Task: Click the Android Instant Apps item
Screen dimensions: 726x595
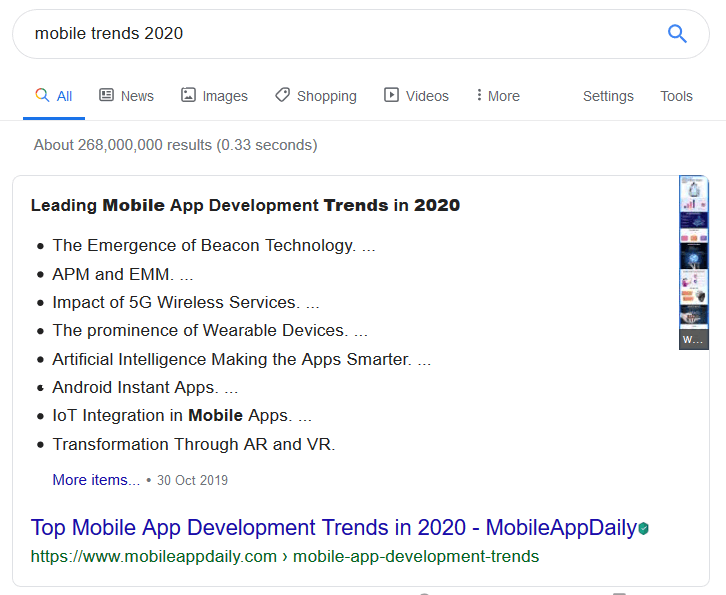Action: click(145, 388)
